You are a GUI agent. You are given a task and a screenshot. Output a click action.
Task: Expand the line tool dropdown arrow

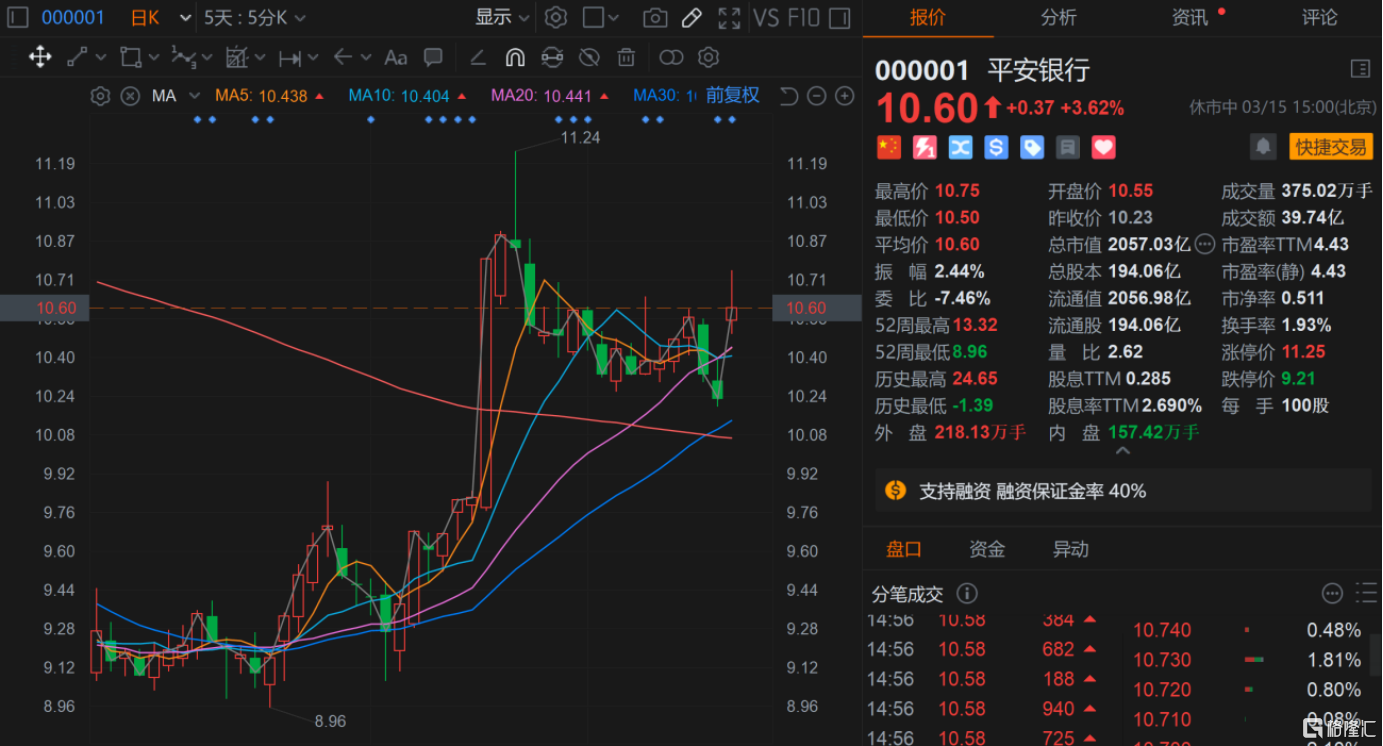tap(103, 58)
